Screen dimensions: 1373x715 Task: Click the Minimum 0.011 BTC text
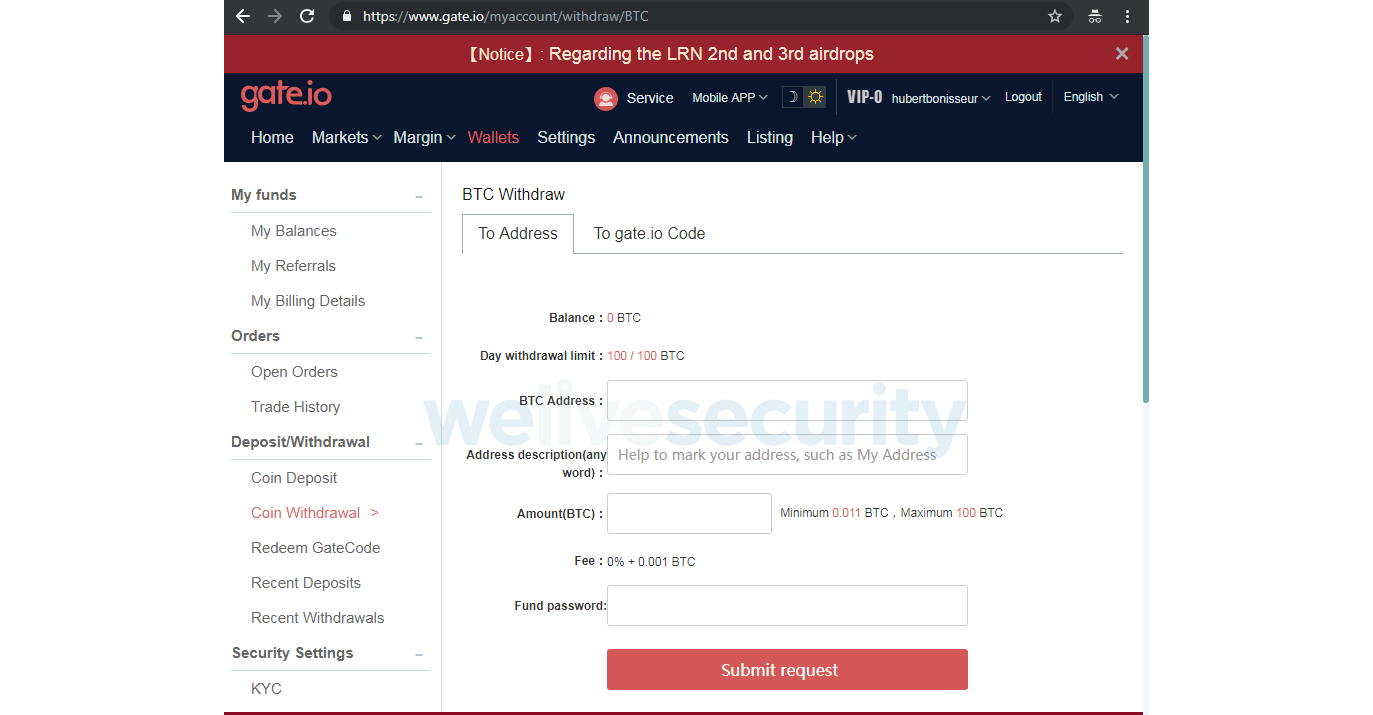(834, 513)
